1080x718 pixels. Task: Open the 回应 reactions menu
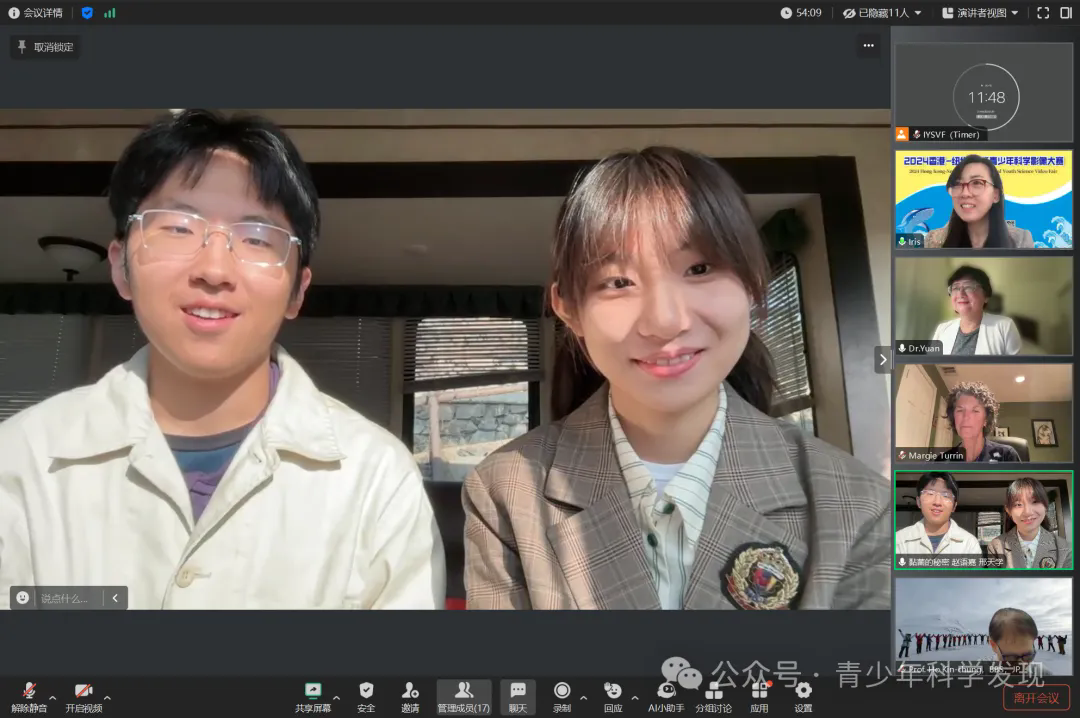click(x=613, y=697)
